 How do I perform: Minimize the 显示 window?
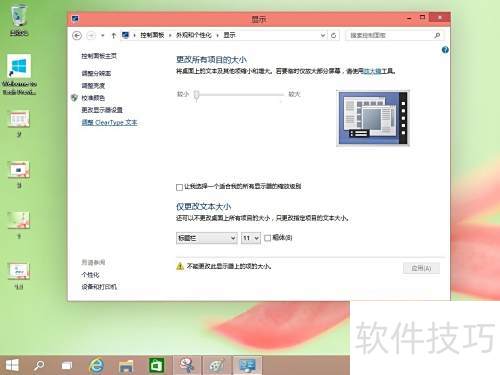coord(409,19)
